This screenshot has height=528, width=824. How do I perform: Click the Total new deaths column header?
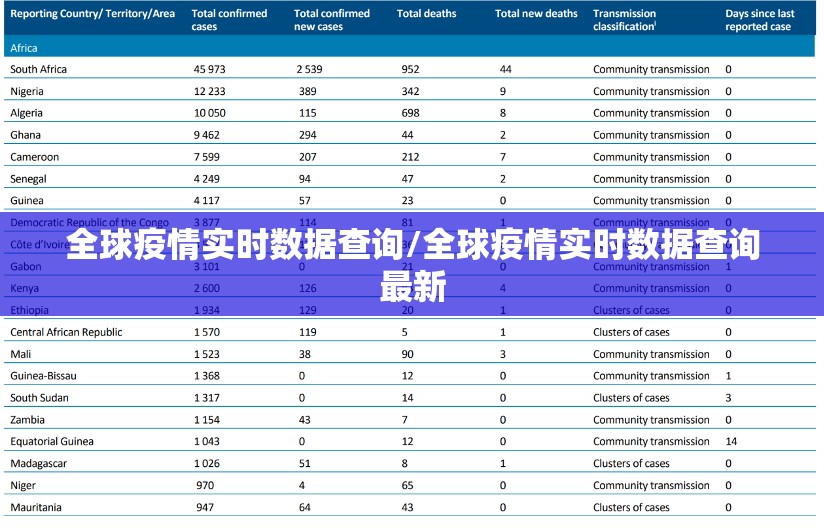[x=536, y=14]
